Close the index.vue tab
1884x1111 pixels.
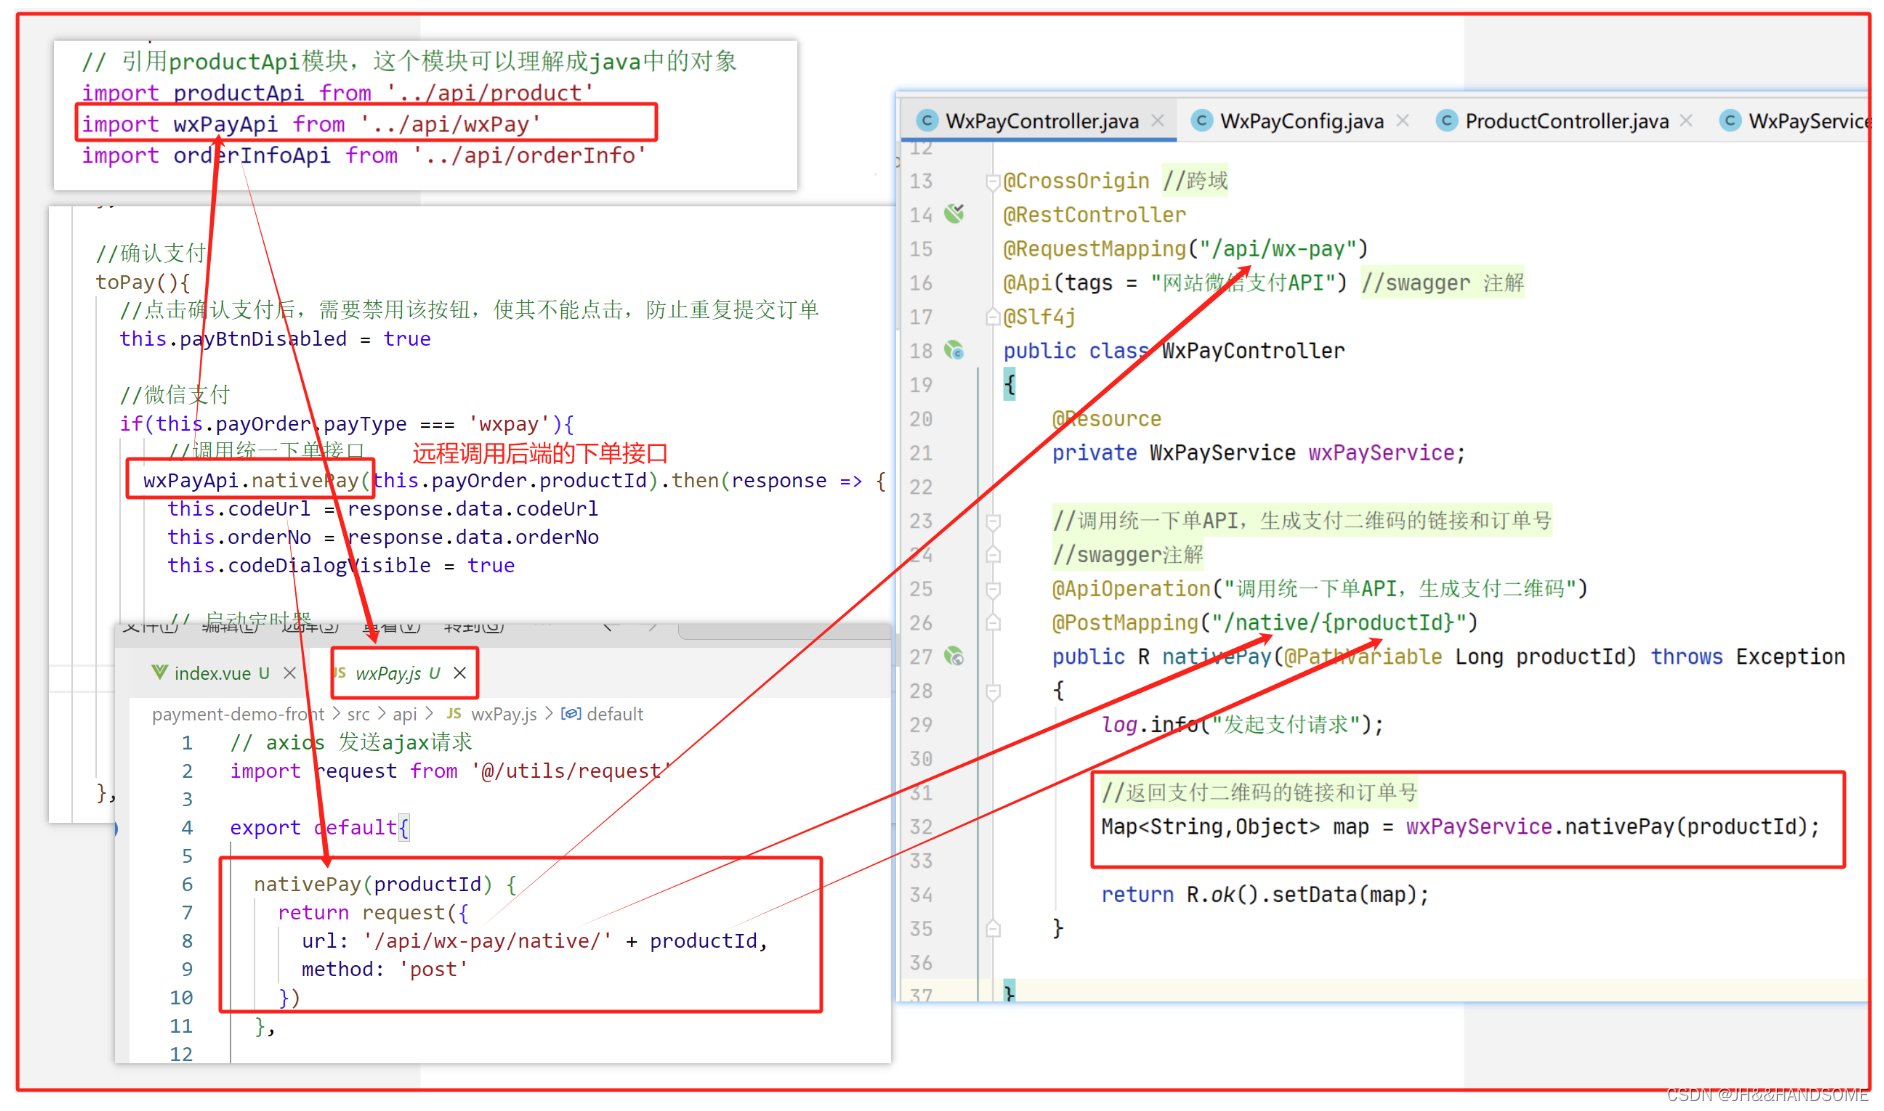point(289,673)
